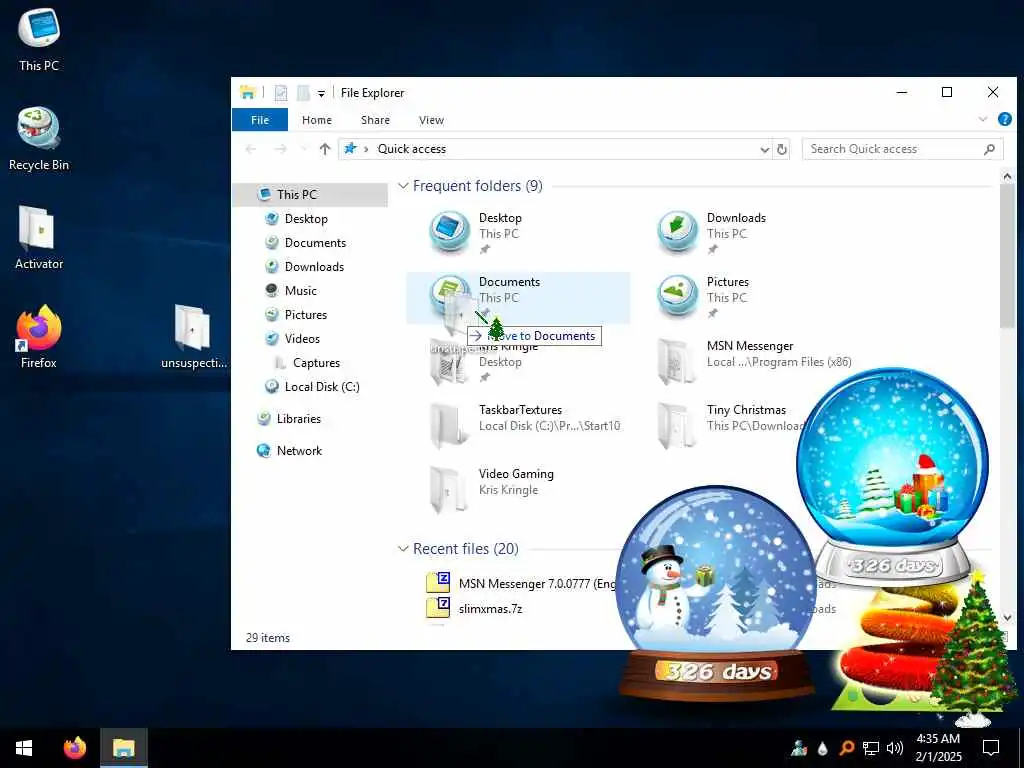Go up one level with Up arrow

click(x=325, y=149)
